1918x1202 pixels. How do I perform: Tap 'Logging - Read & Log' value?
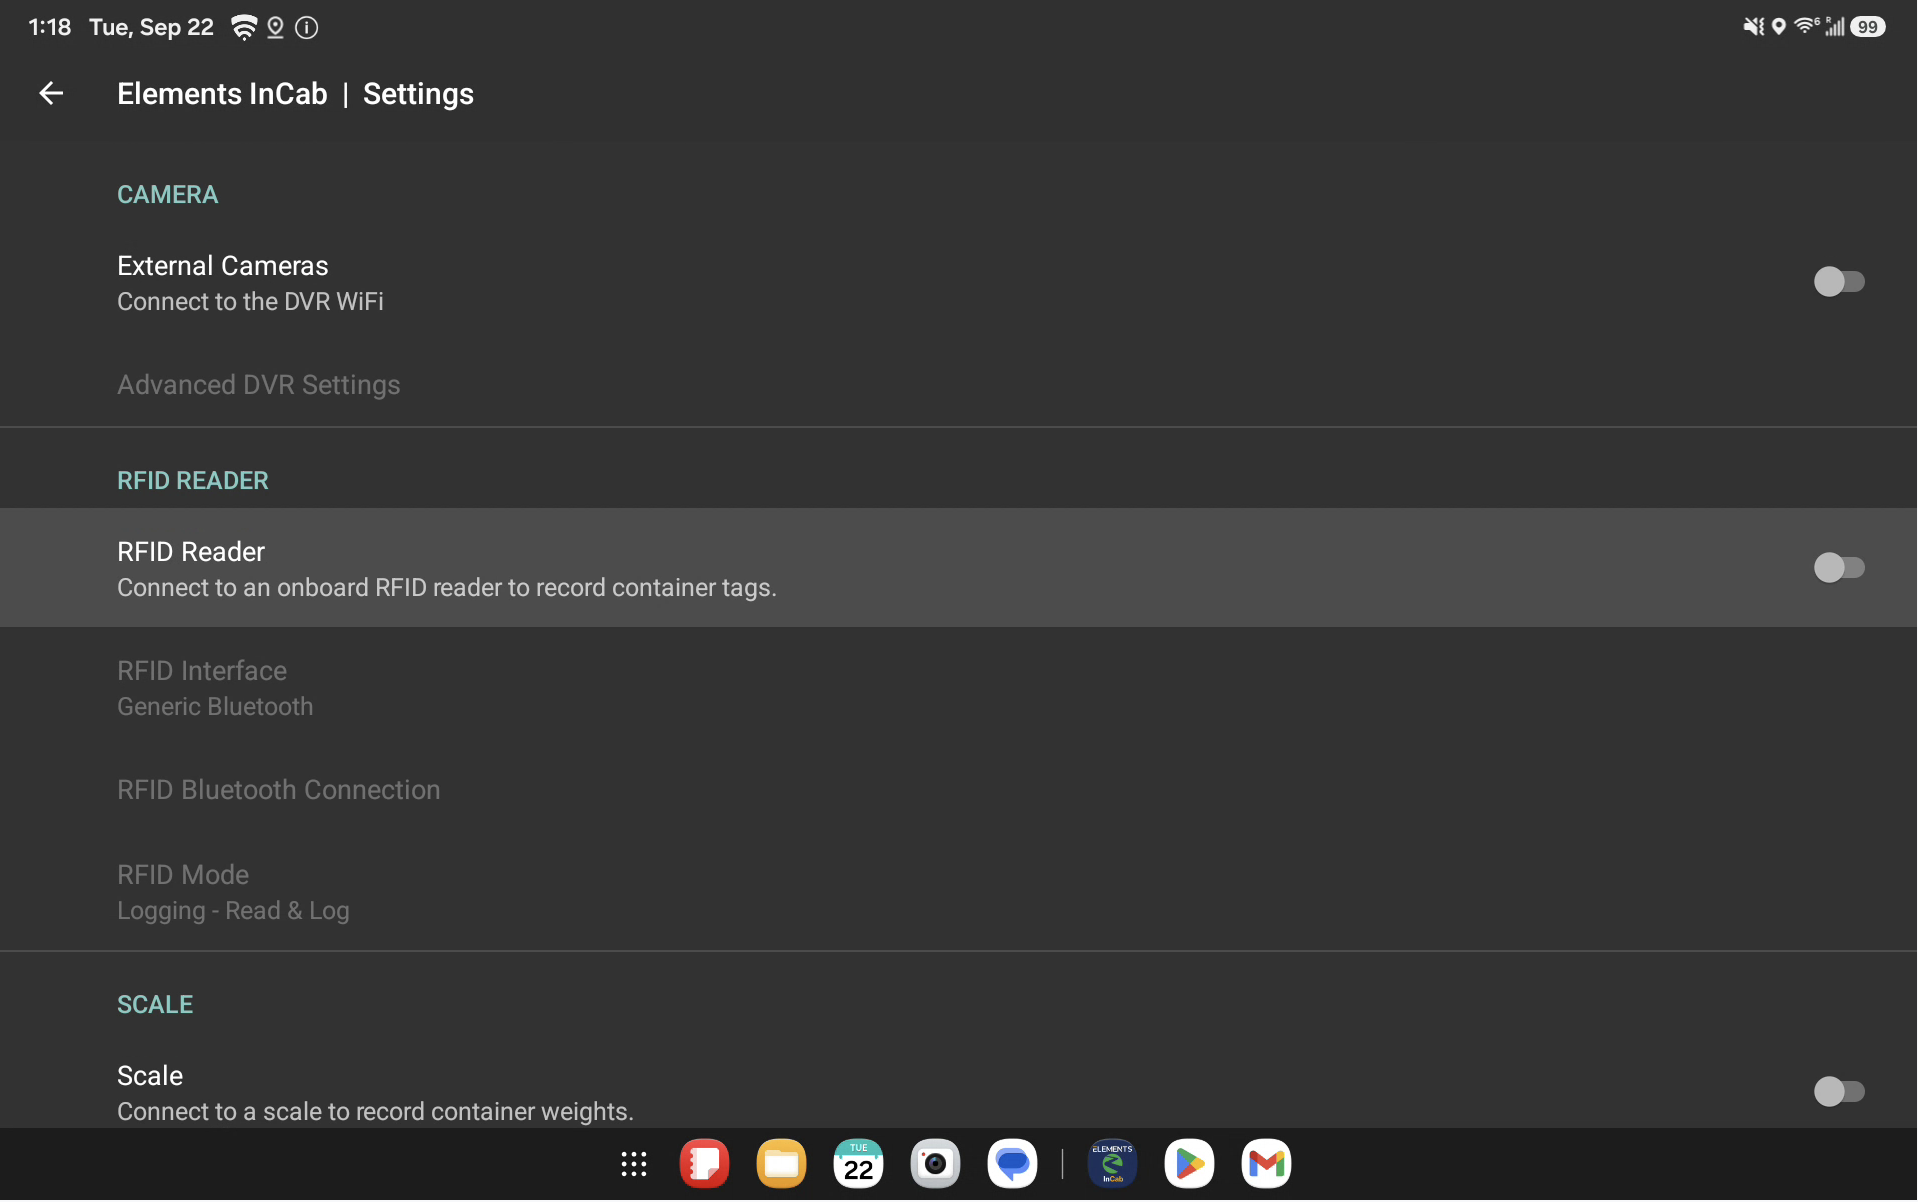tap(233, 911)
